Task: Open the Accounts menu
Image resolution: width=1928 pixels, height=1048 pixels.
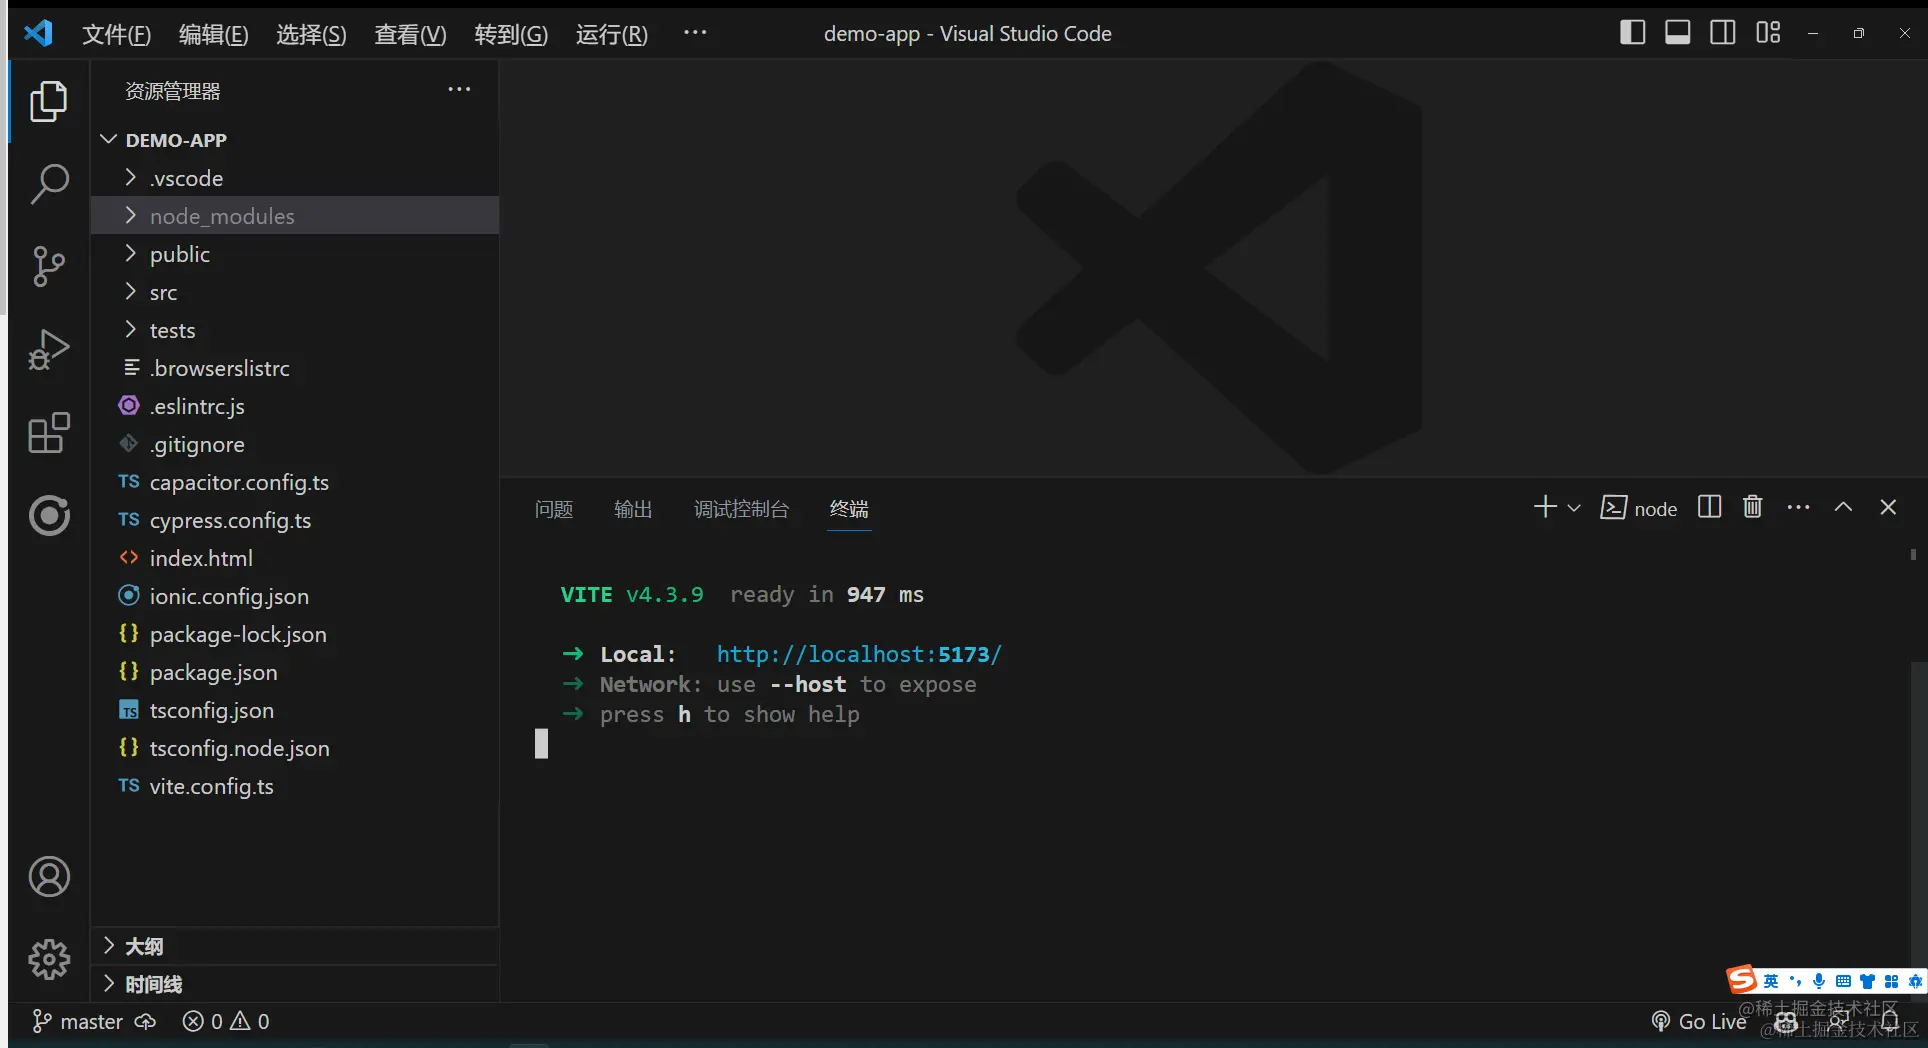Action: click(x=49, y=877)
